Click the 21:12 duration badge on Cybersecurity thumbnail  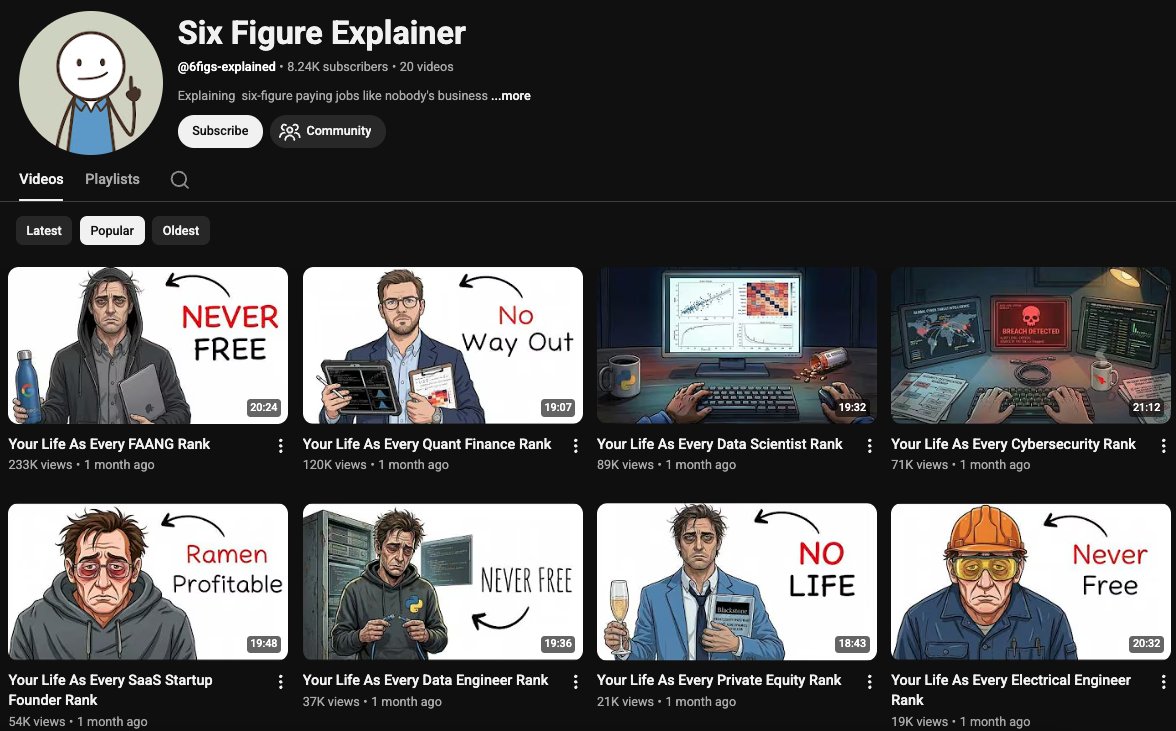1146,407
